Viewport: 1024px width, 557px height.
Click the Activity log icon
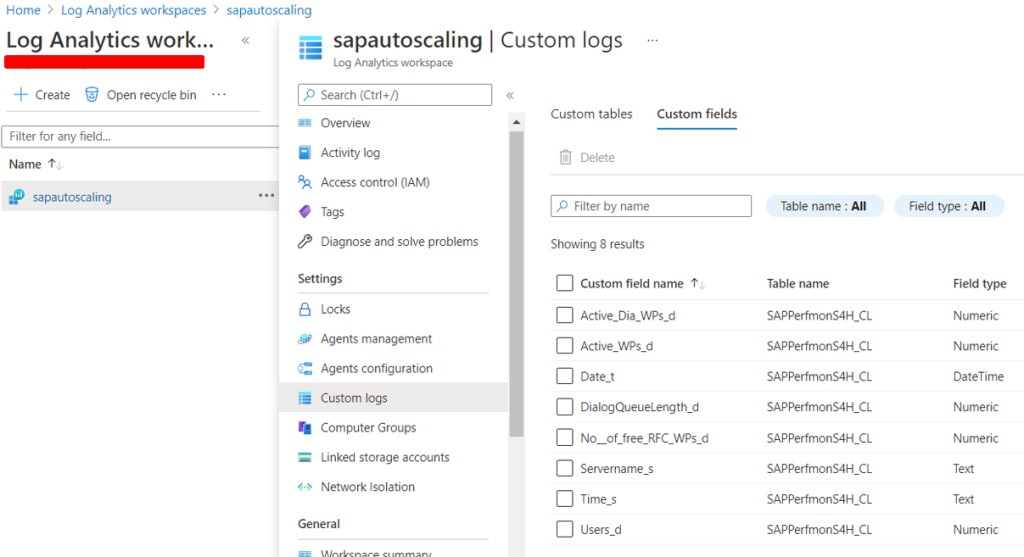pos(305,152)
